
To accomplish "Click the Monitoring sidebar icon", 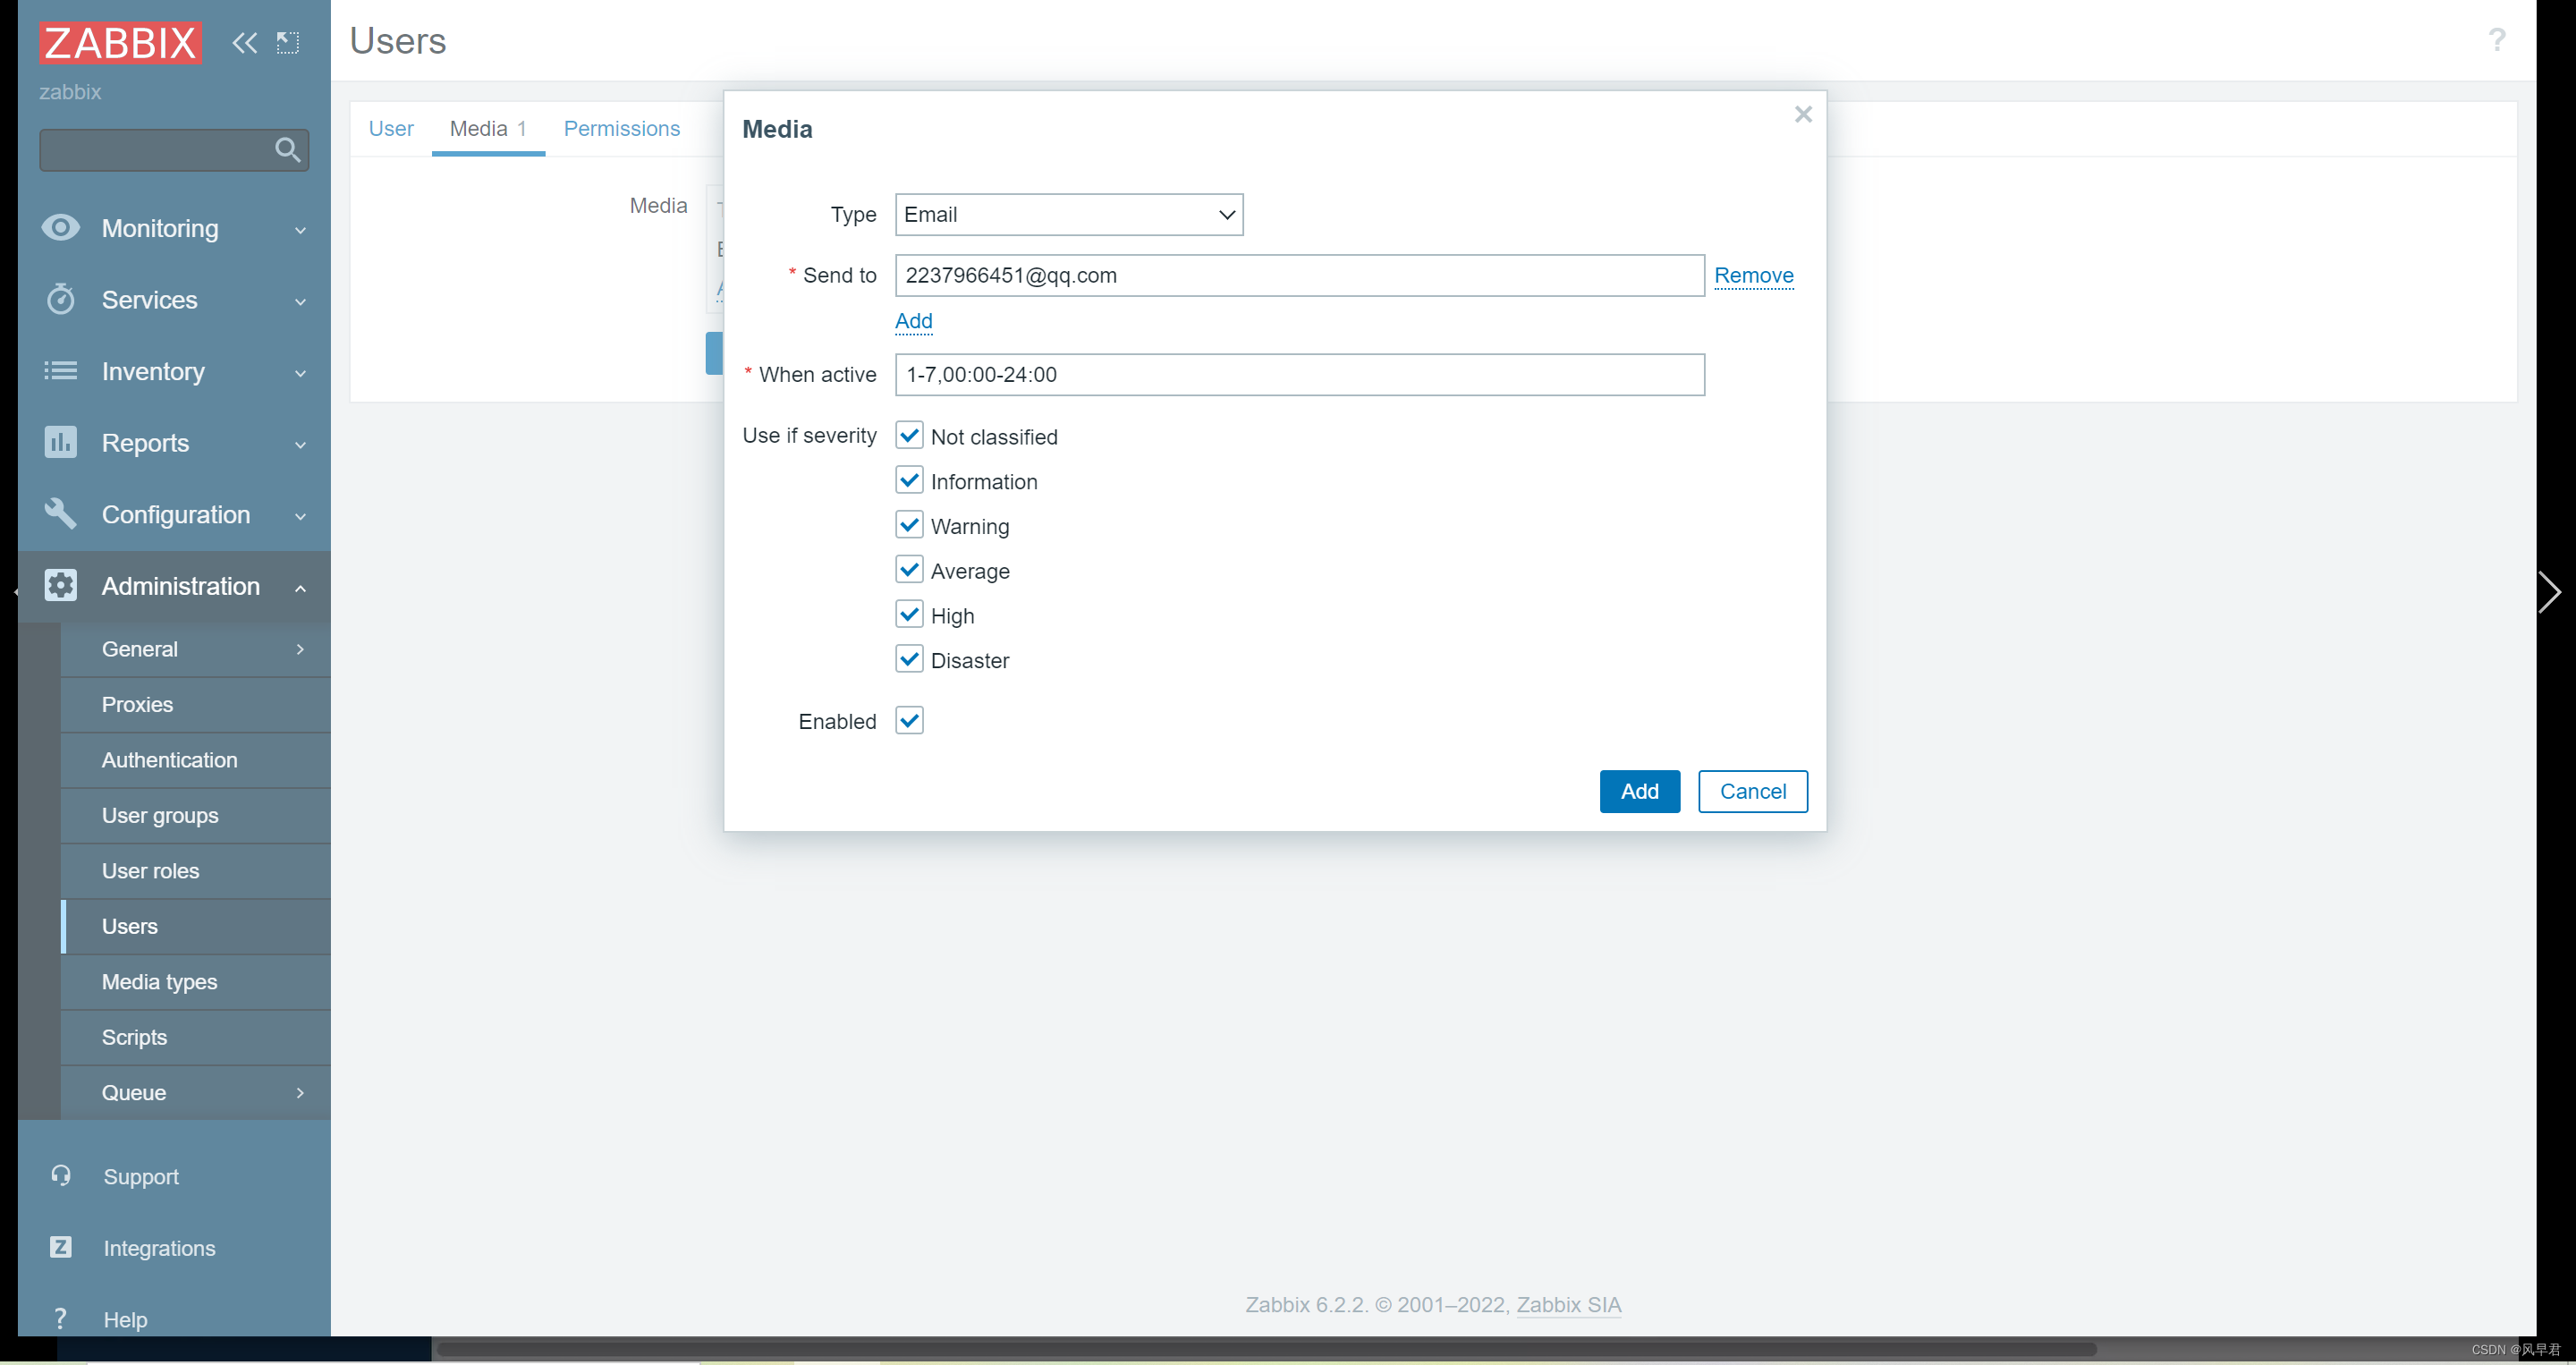I will click(x=62, y=228).
